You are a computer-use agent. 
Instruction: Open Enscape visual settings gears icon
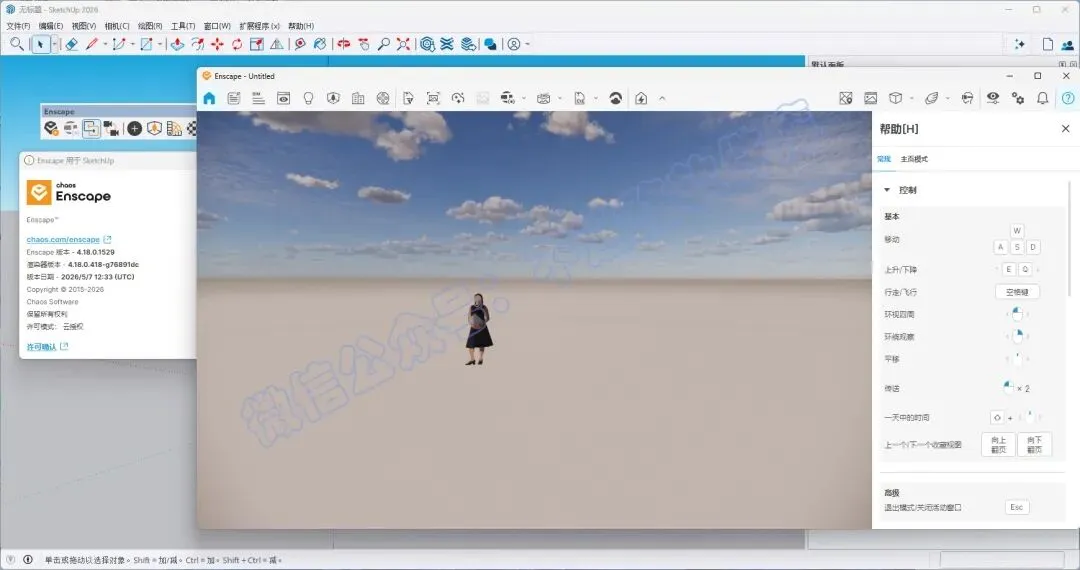(1017, 98)
